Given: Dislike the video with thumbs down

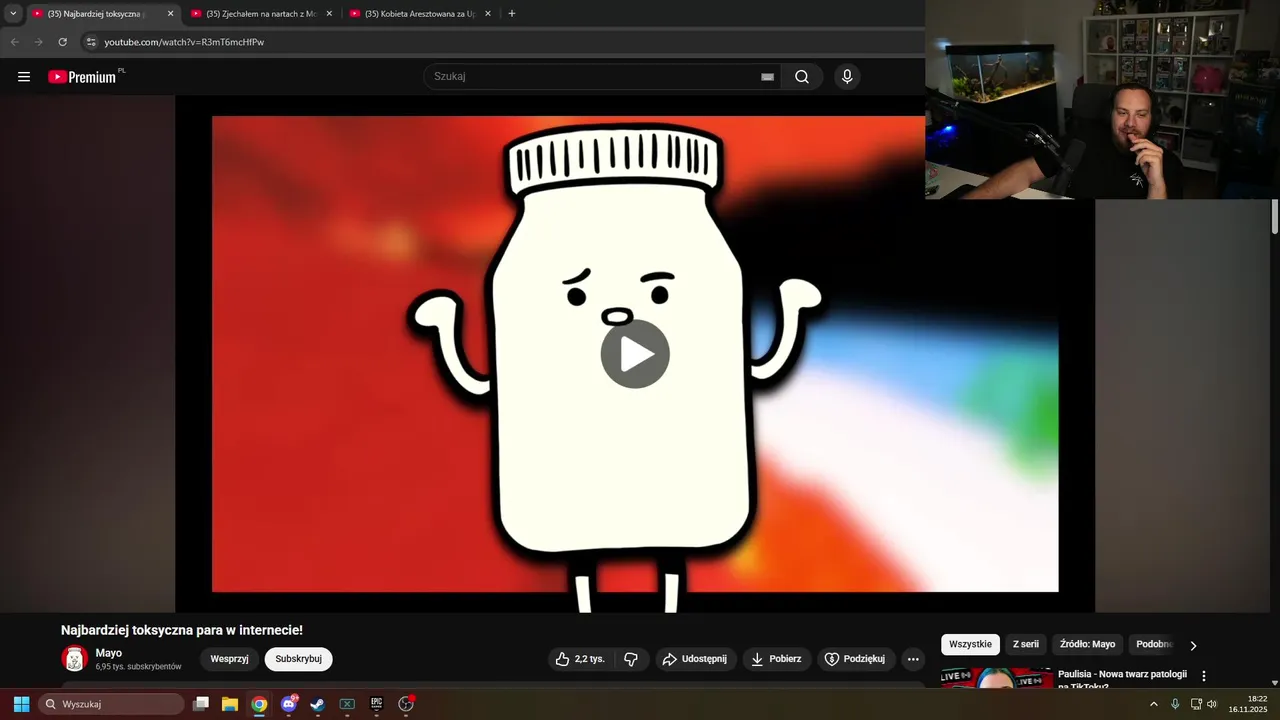Looking at the screenshot, I should coord(631,659).
